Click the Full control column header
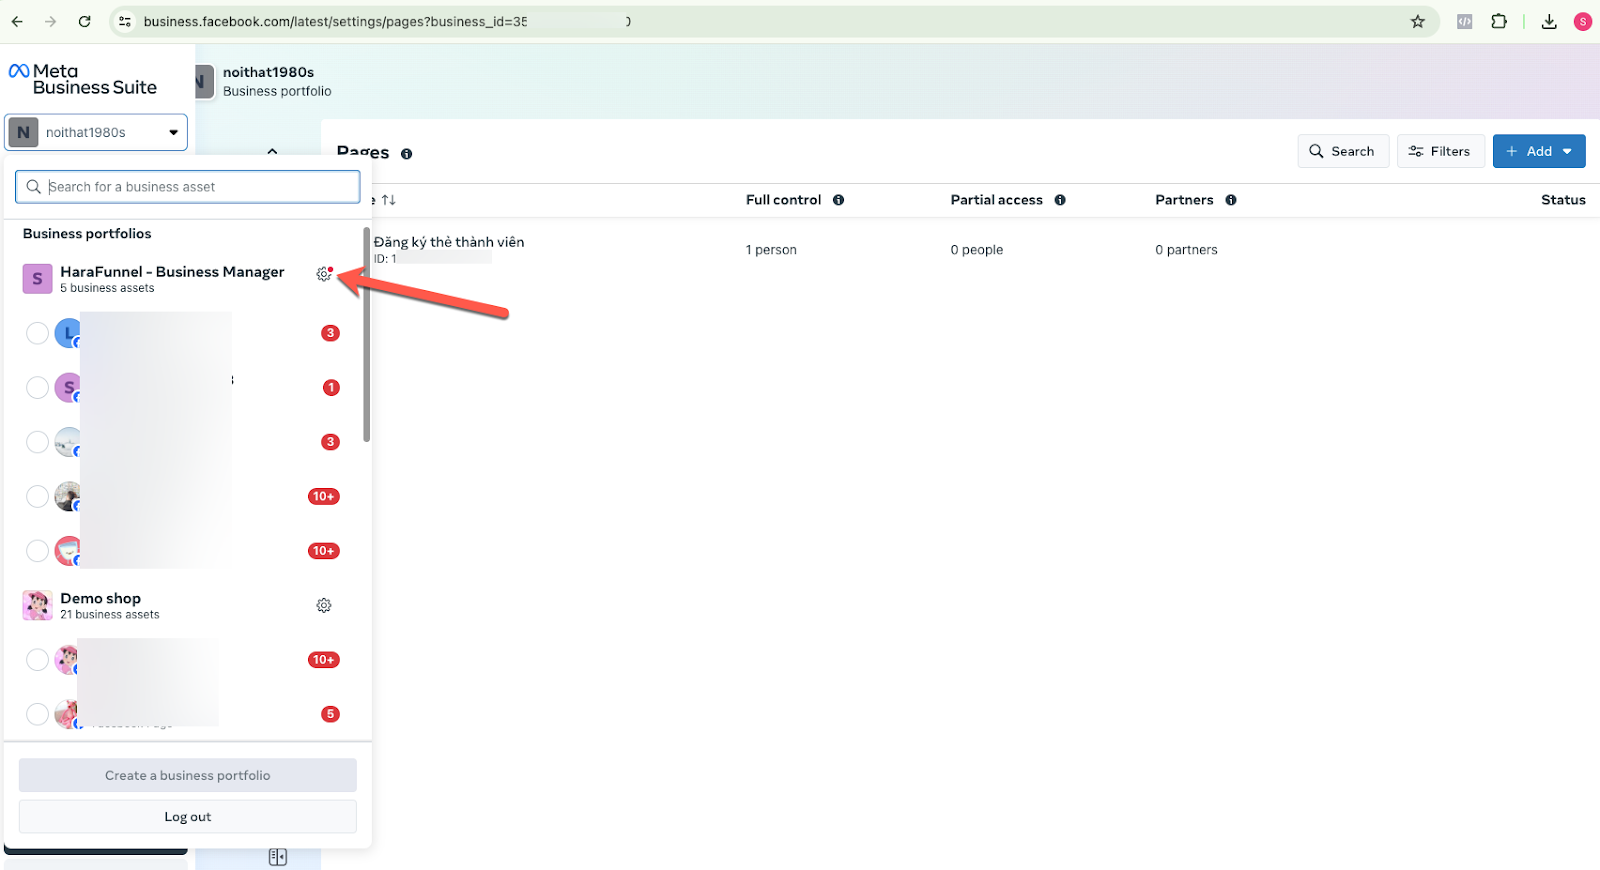 (x=783, y=200)
